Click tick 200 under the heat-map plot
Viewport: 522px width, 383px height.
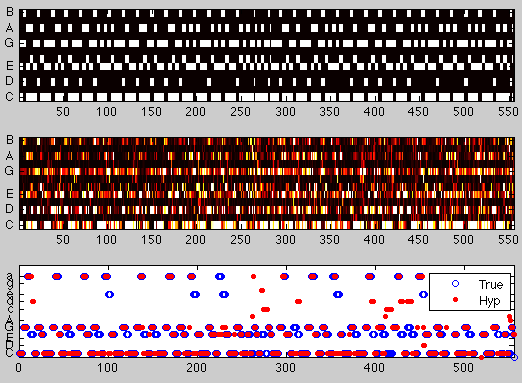pyautogui.click(x=195, y=240)
